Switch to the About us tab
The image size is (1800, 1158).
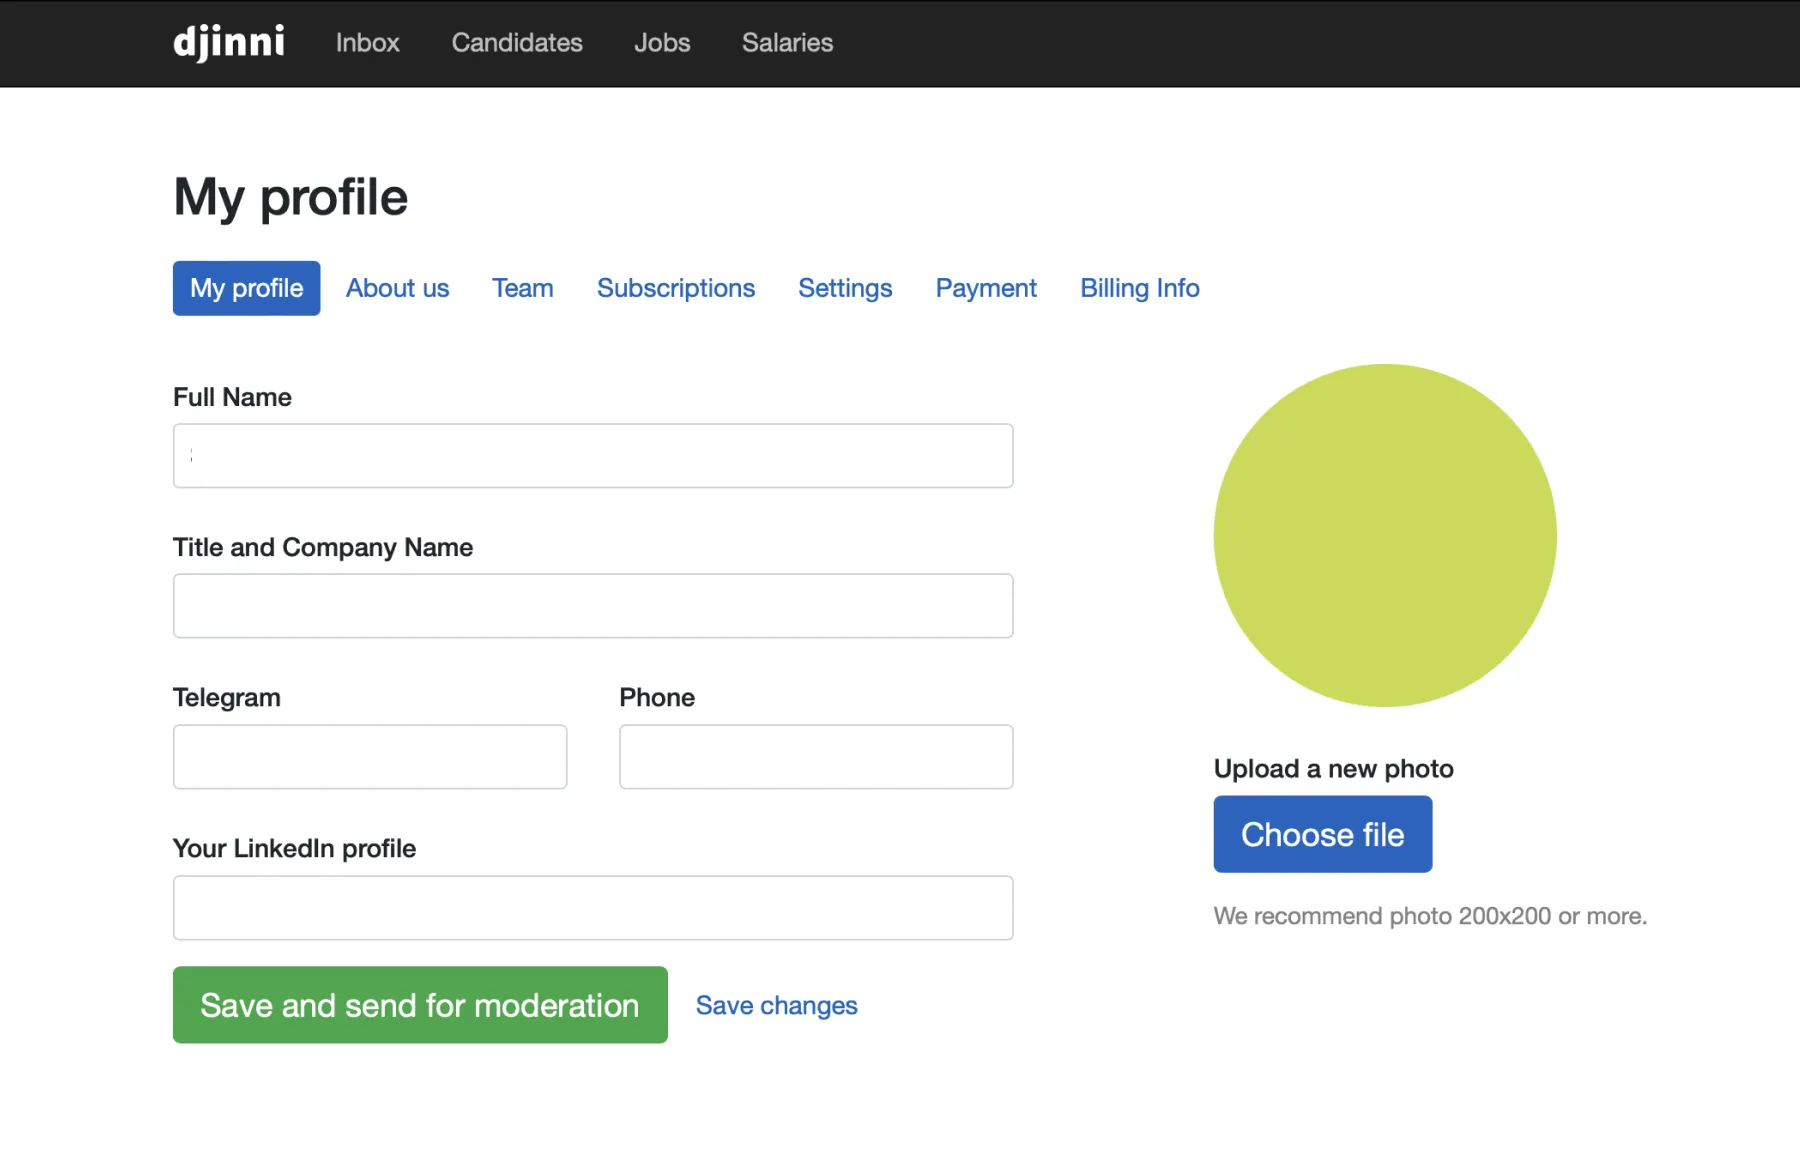pos(397,288)
